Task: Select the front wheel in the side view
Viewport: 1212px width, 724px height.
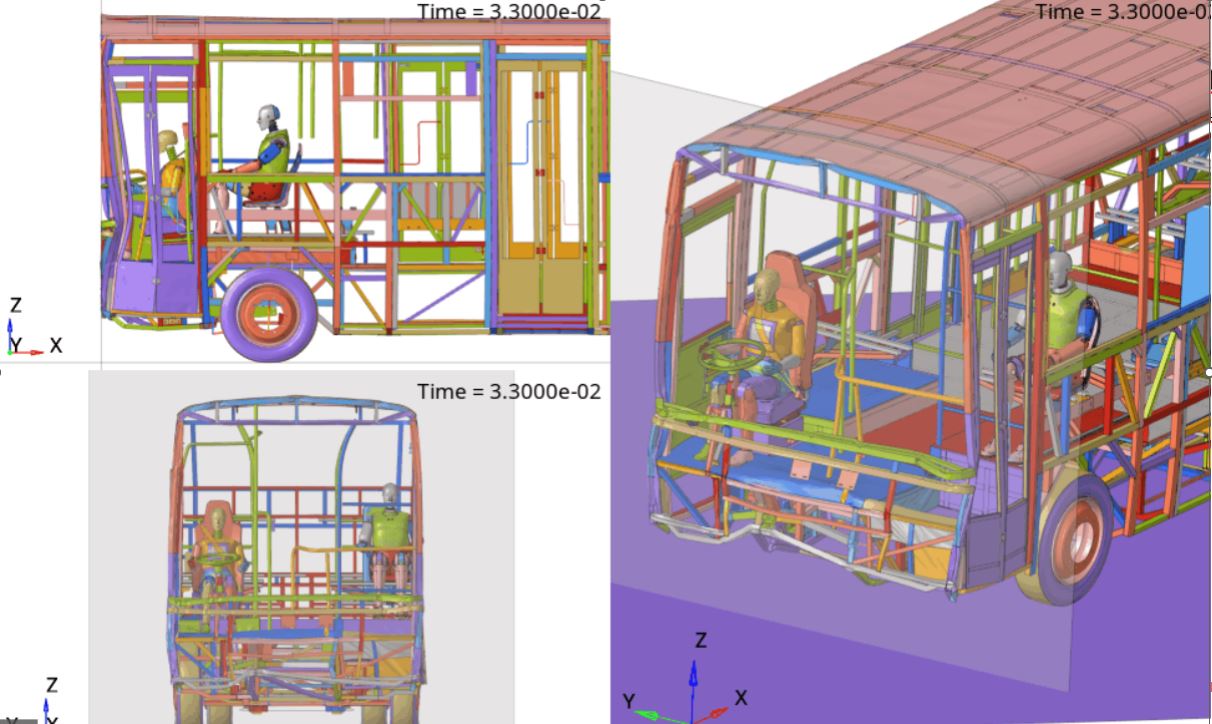Action: coord(269,313)
